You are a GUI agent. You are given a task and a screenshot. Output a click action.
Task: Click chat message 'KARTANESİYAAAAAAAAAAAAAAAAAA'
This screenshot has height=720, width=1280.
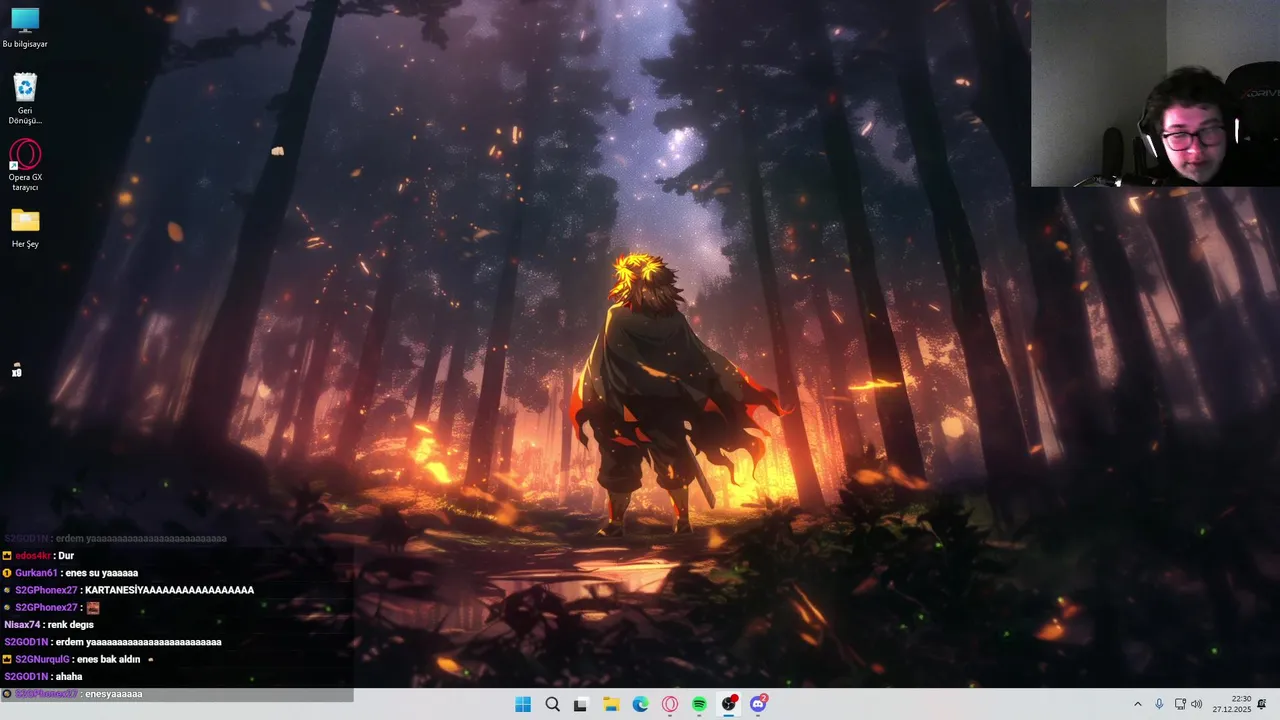click(x=169, y=590)
